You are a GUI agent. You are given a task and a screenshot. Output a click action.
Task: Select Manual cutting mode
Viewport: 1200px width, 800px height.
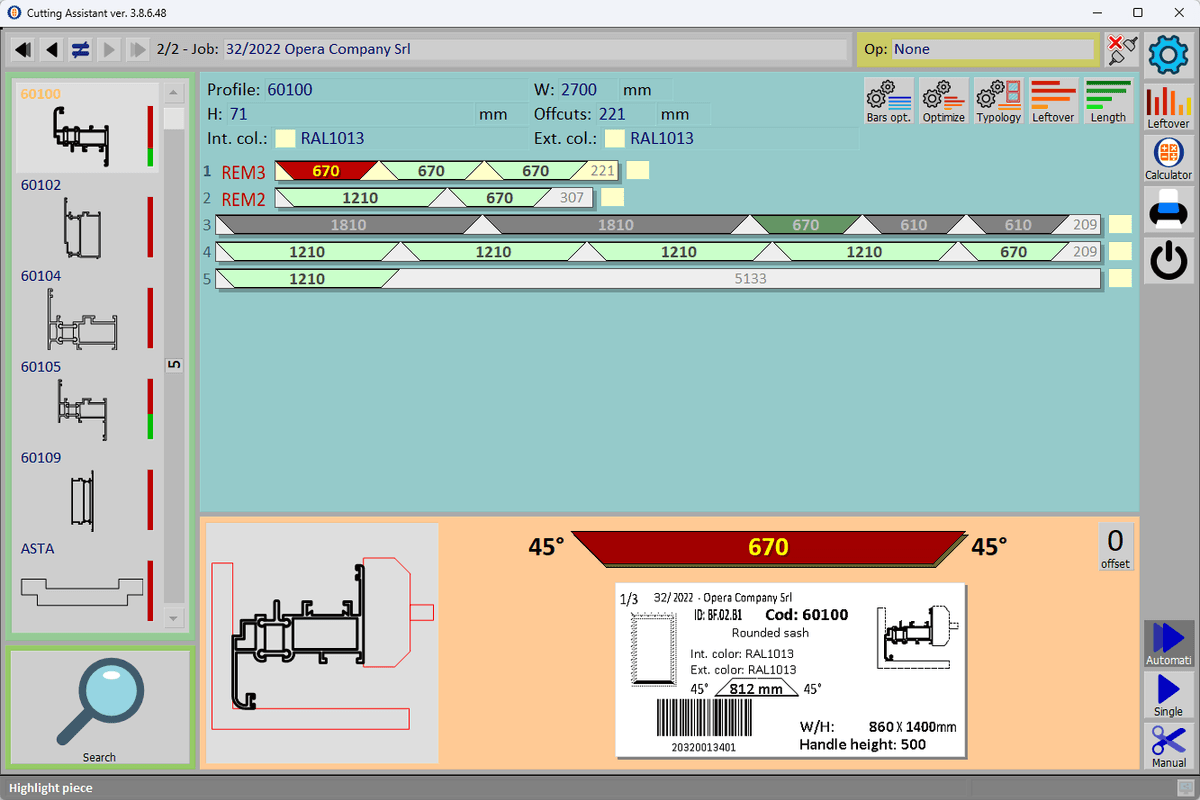click(x=1168, y=746)
